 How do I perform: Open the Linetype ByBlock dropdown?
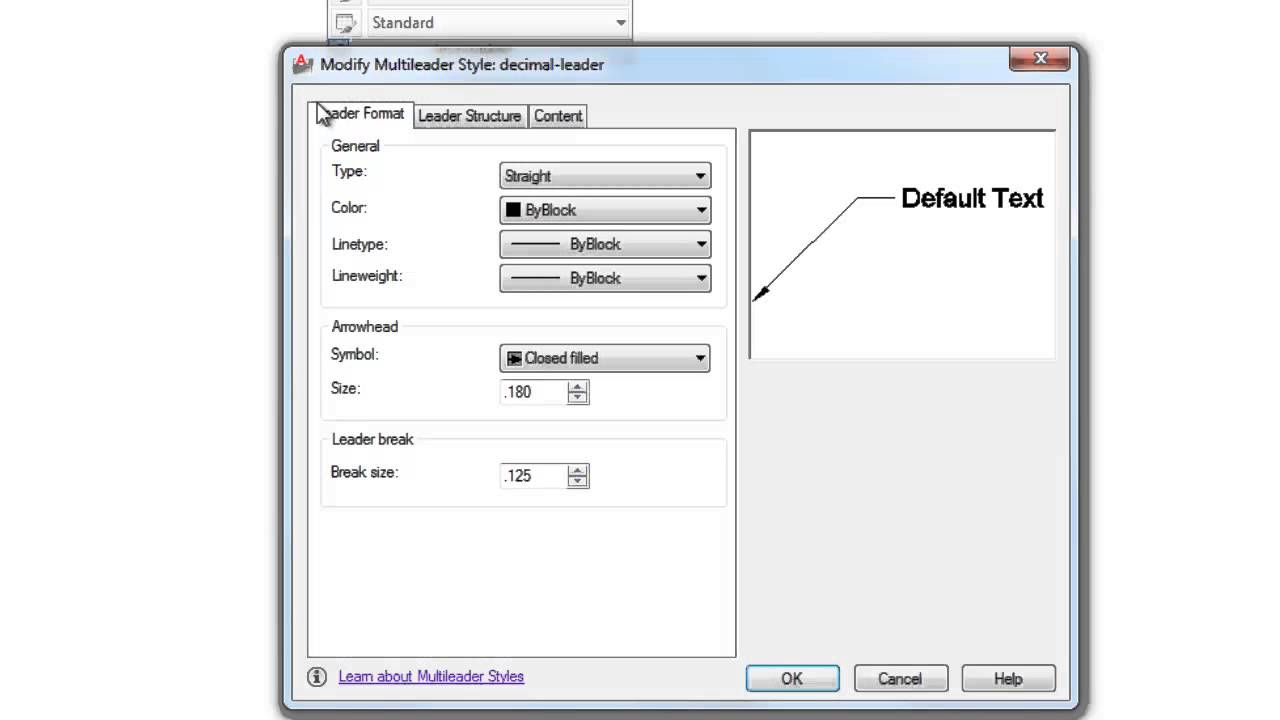pos(605,244)
